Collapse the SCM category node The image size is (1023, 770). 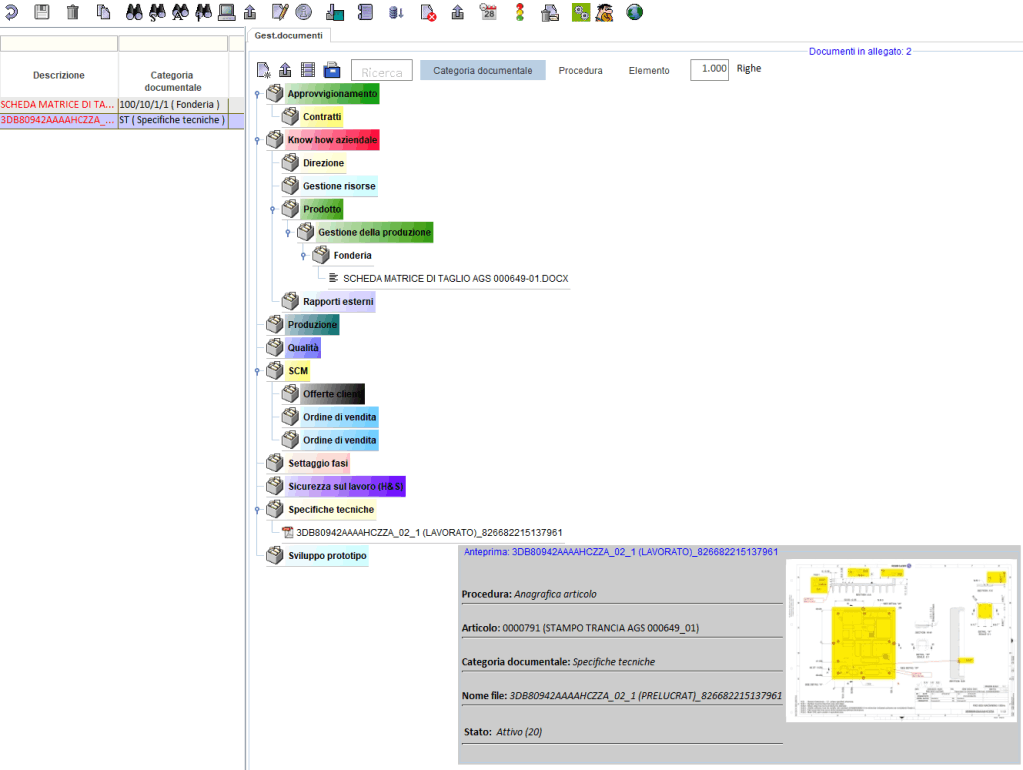click(x=257, y=371)
